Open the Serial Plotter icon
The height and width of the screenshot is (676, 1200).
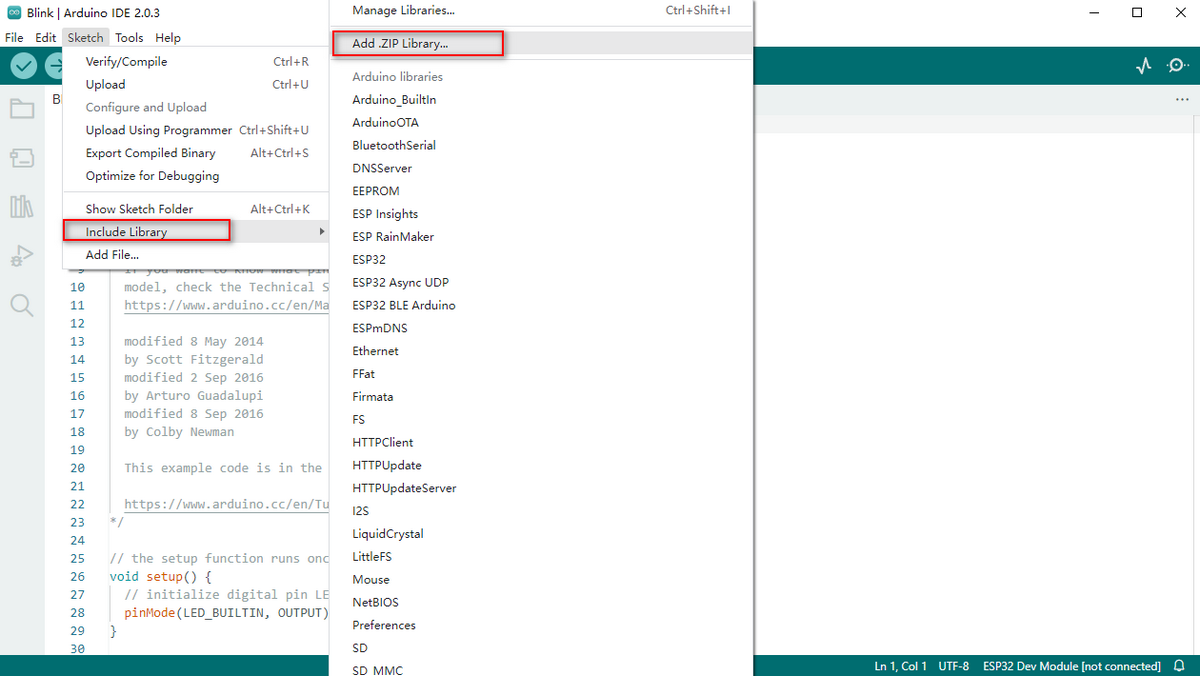1144,66
